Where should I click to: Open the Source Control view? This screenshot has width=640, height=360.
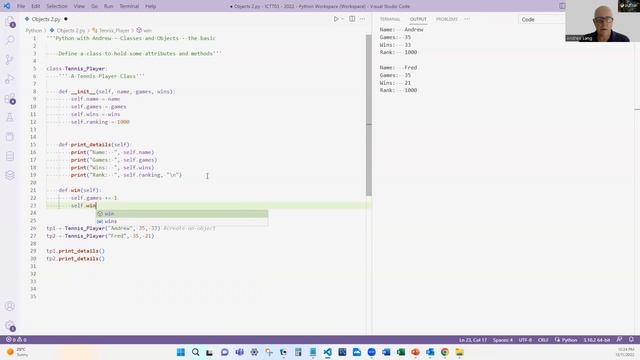point(10,60)
